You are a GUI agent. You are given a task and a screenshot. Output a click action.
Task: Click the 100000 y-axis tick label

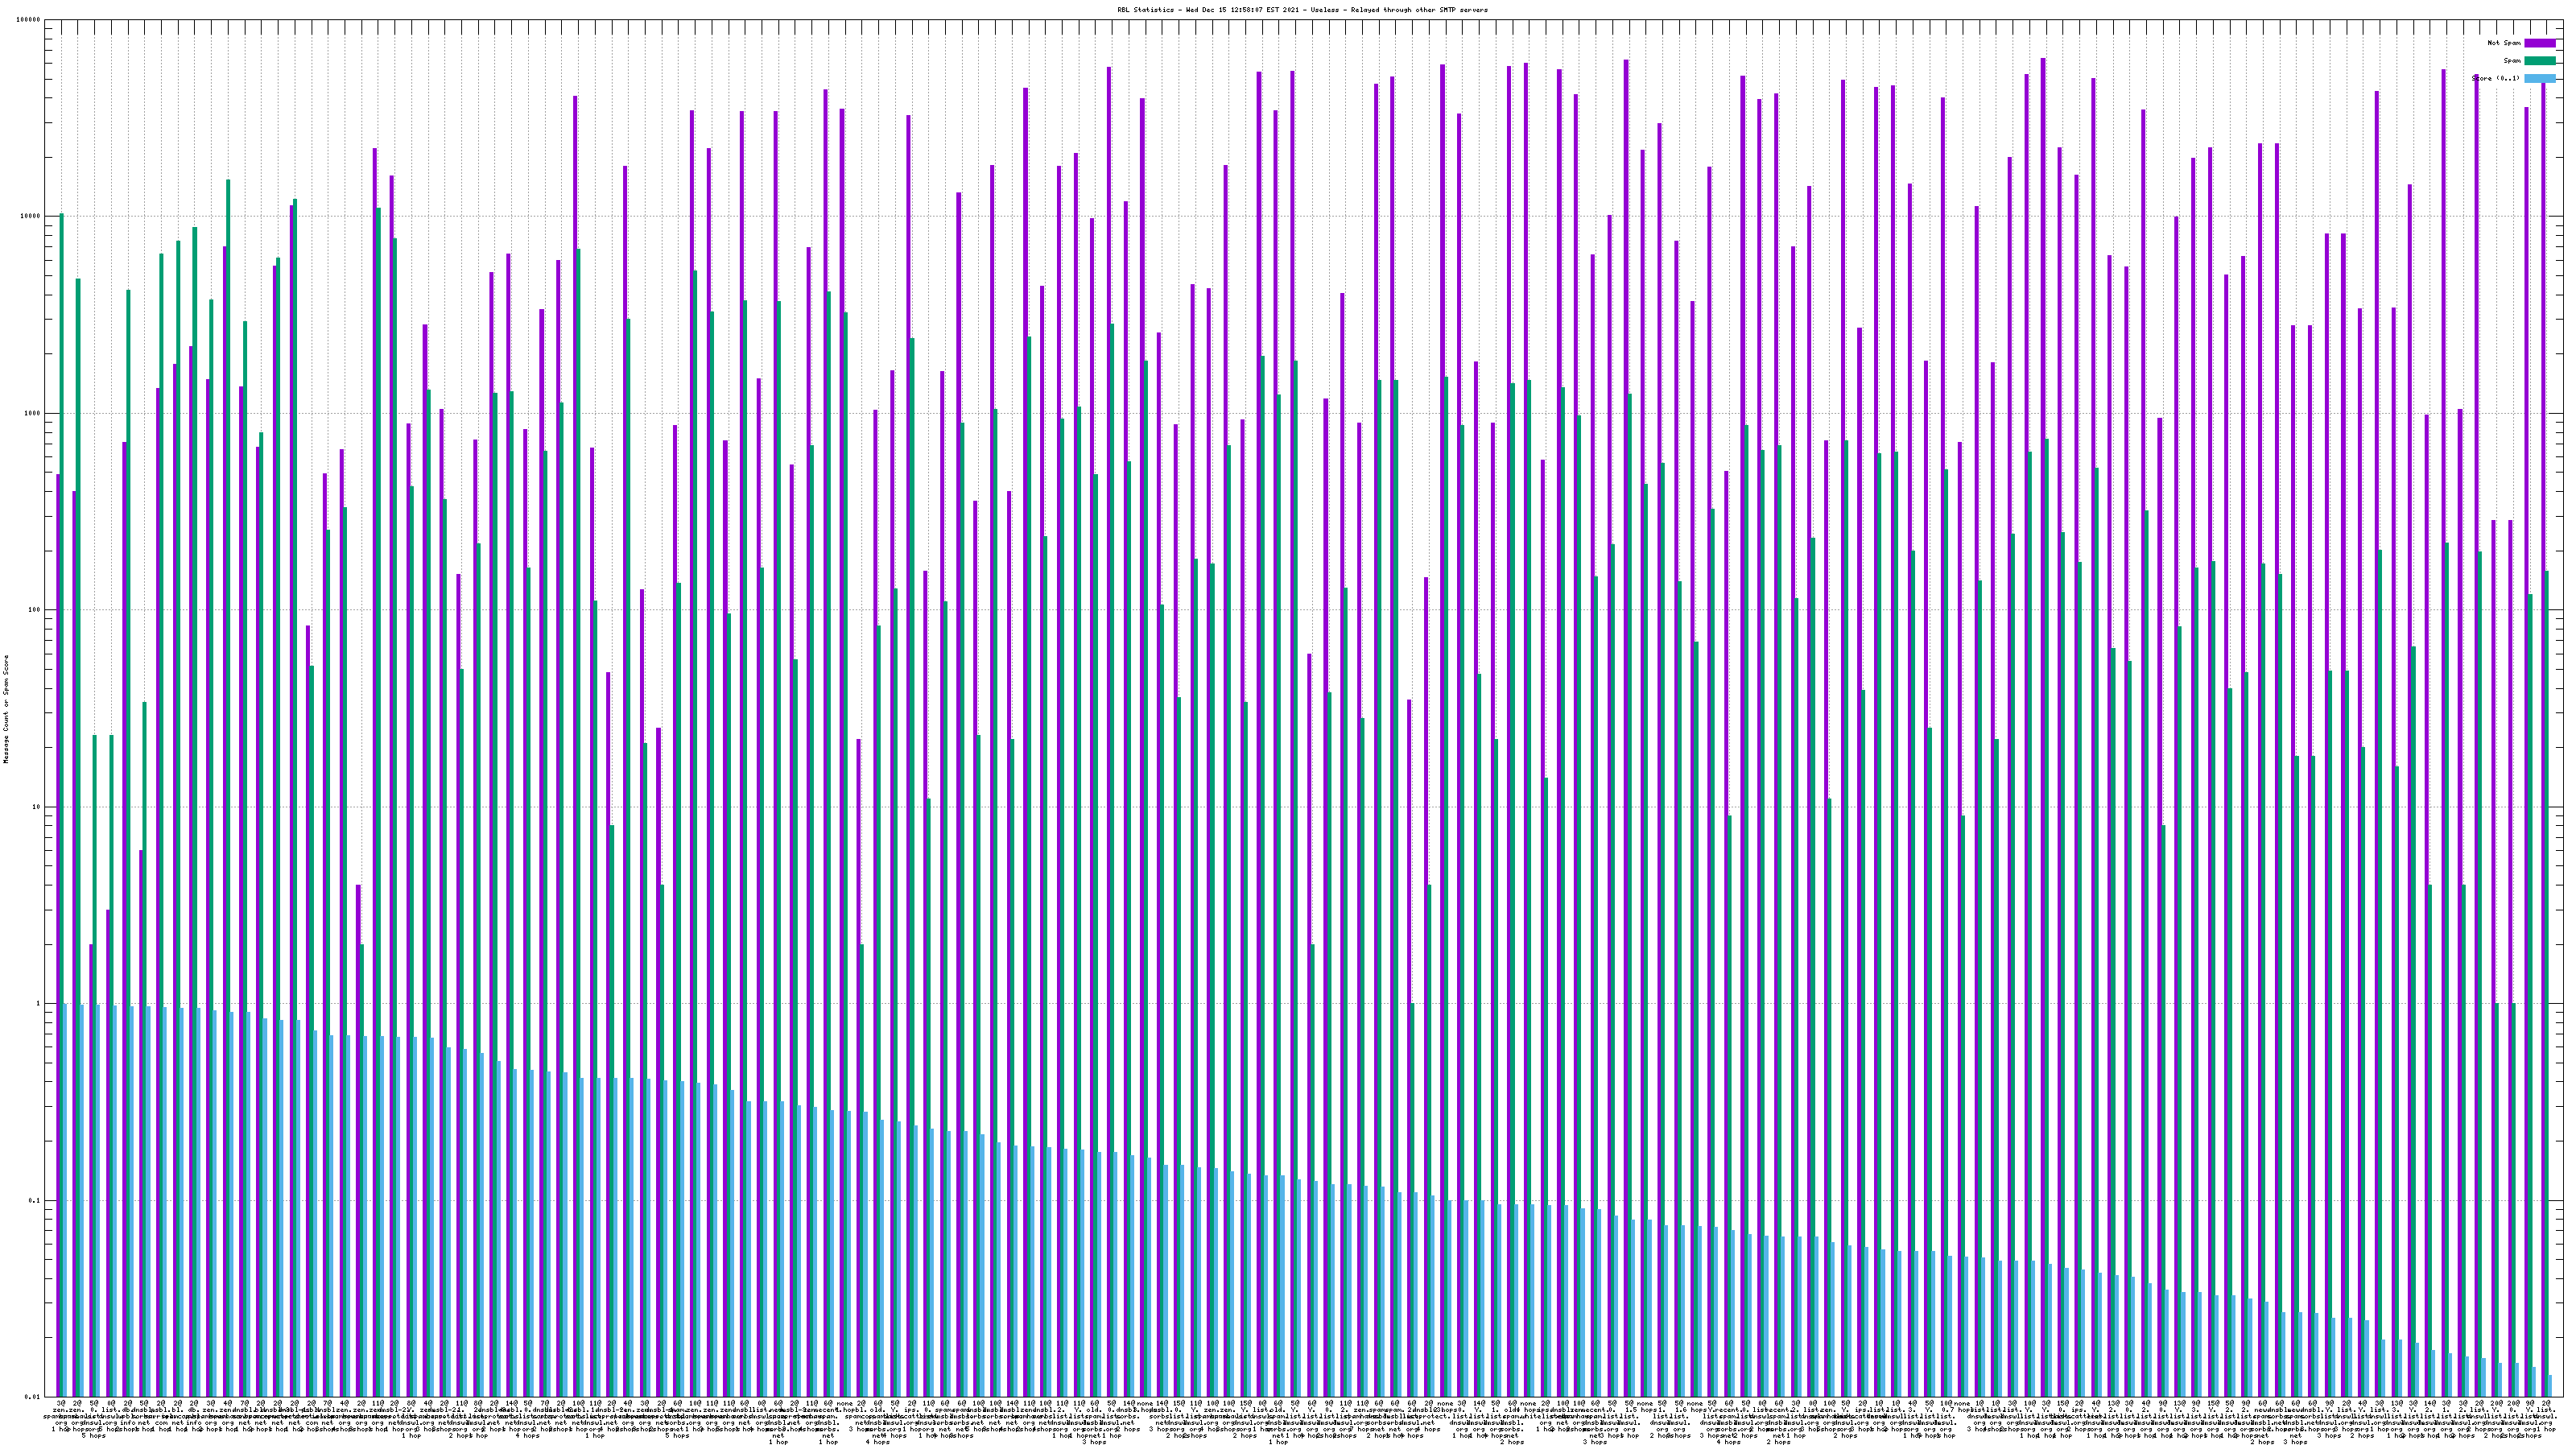[30, 20]
